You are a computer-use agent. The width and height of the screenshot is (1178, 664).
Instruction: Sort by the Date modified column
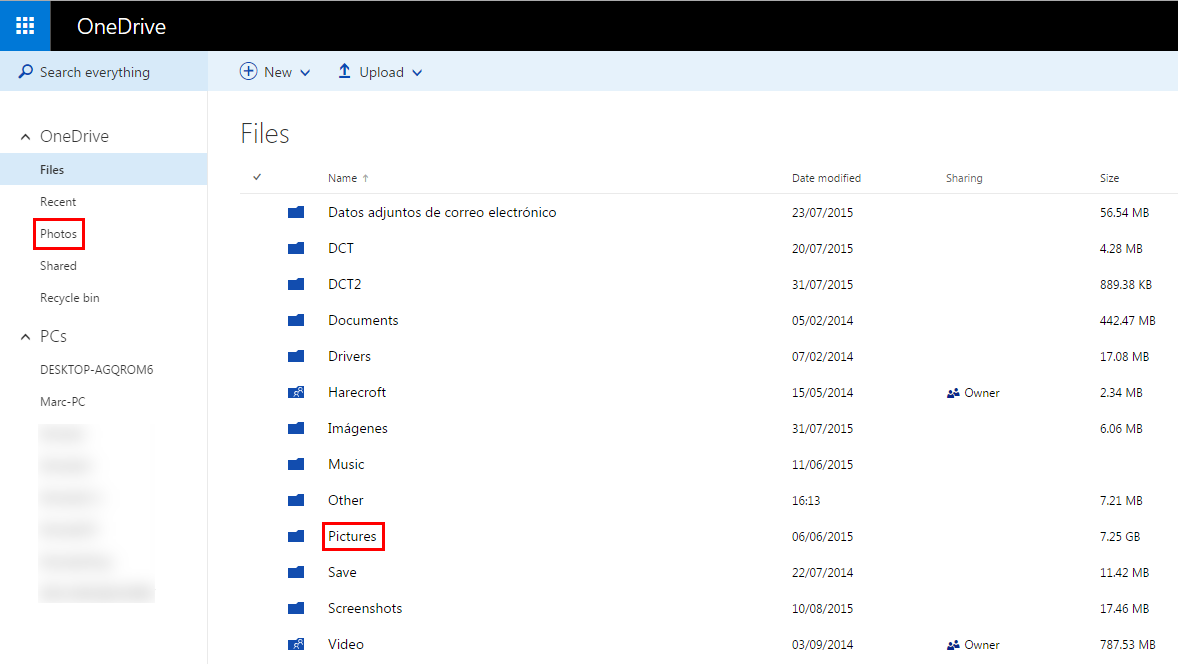pos(826,178)
